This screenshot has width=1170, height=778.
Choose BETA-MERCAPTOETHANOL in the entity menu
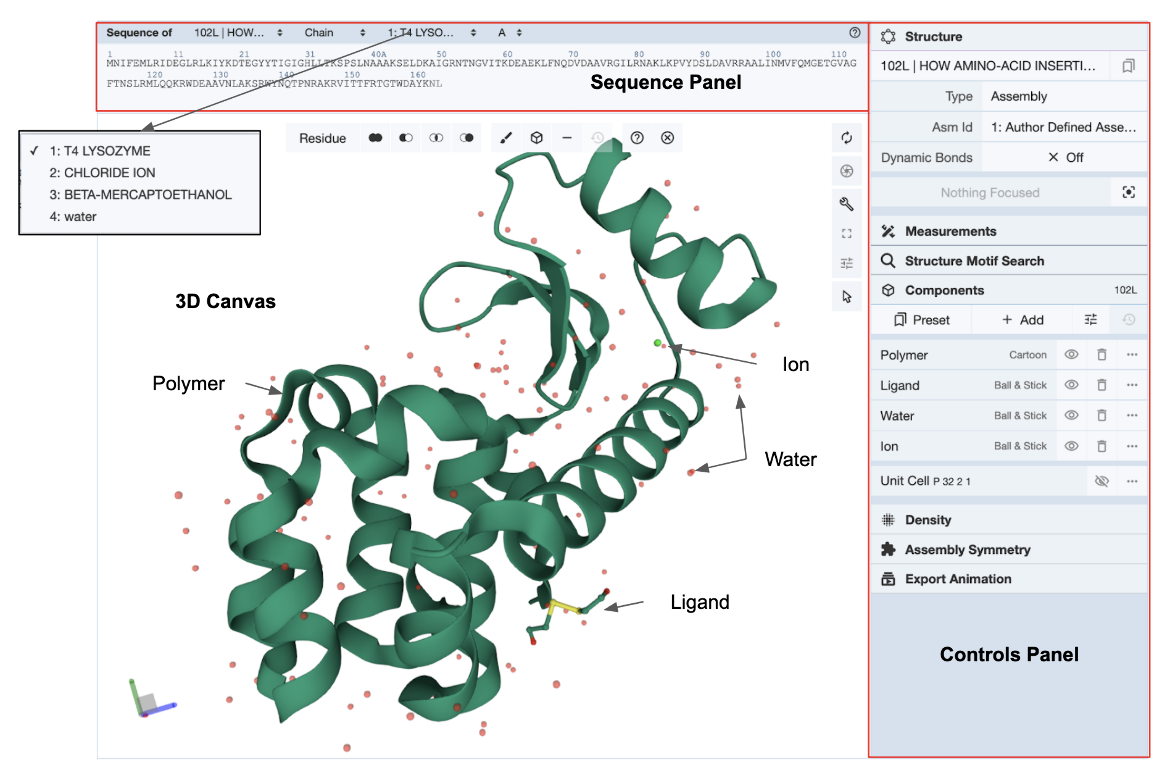(x=140, y=194)
